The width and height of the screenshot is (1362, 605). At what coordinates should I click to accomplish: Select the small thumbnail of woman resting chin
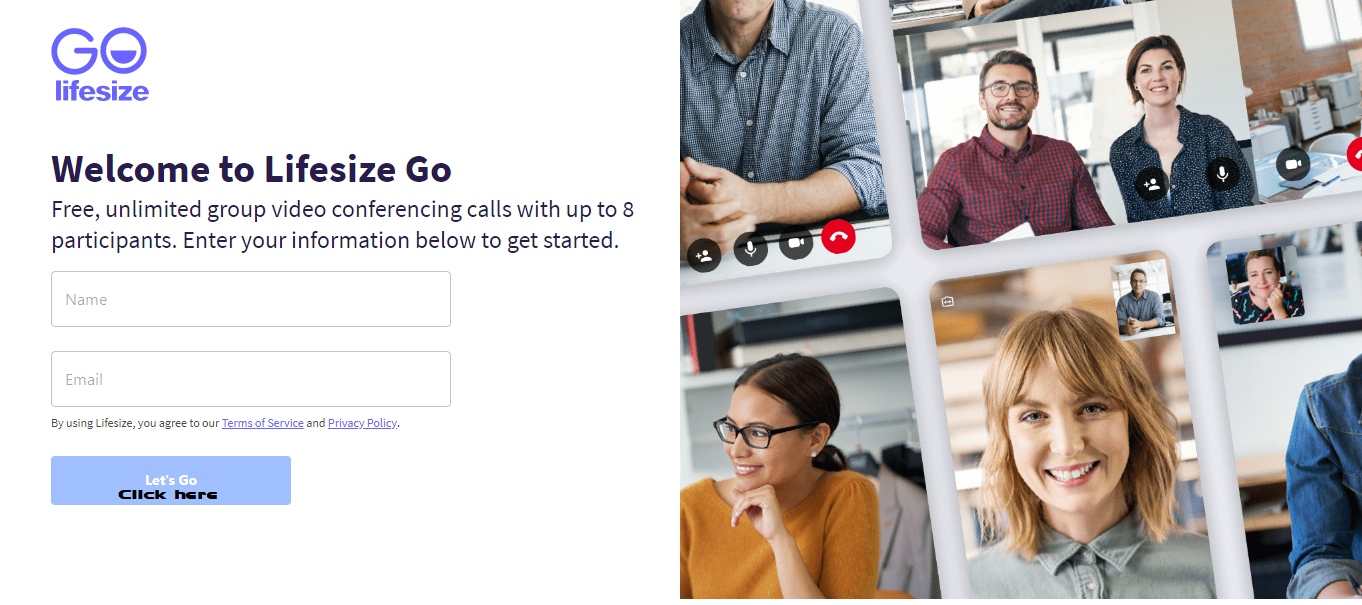click(x=1266, y=286)
